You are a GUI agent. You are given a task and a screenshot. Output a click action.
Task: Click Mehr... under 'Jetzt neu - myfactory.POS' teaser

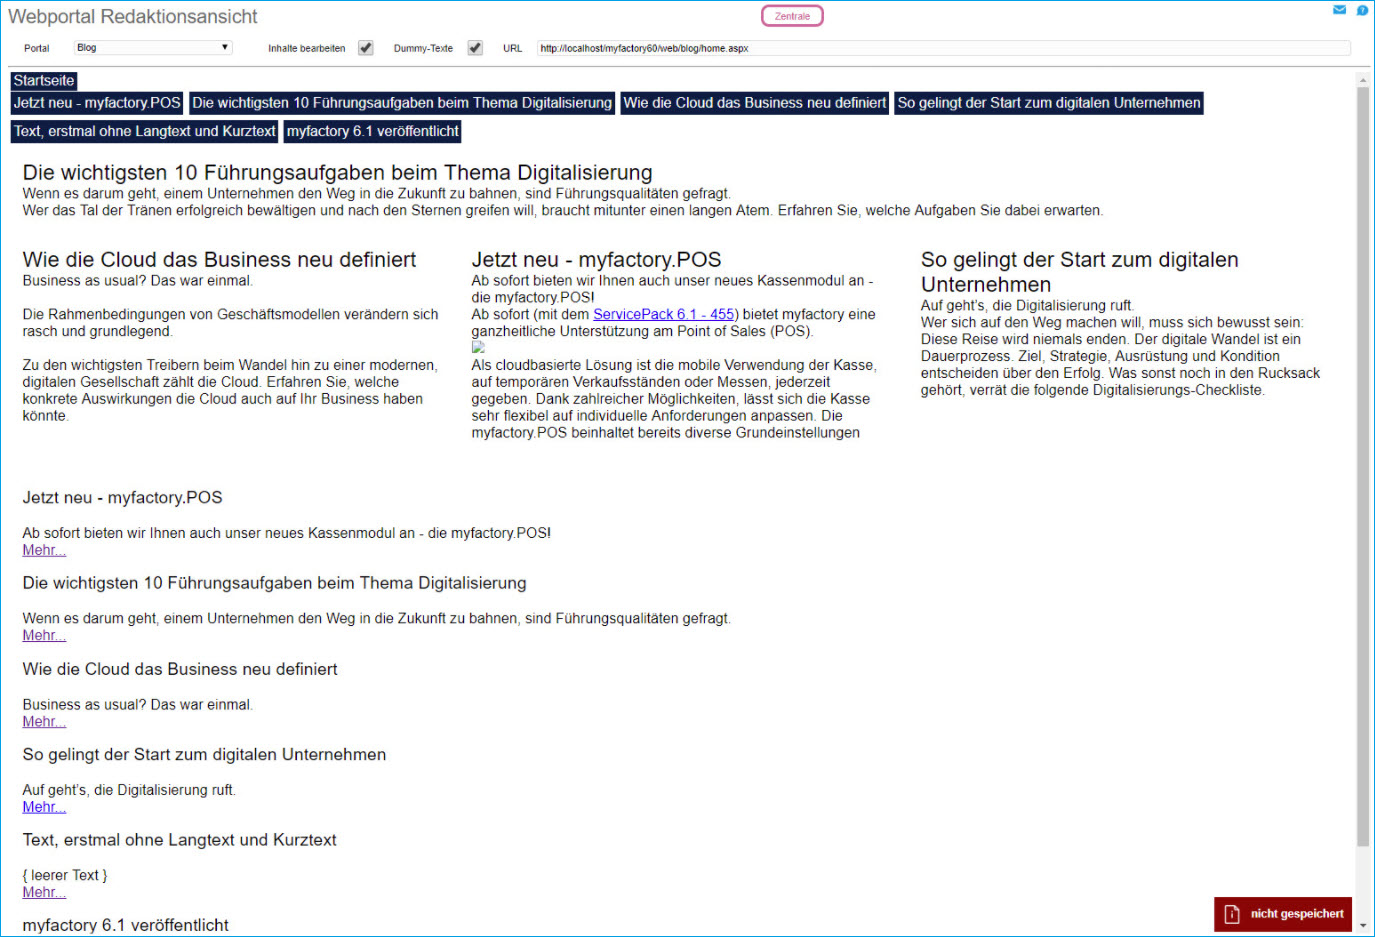coord(44,550)
